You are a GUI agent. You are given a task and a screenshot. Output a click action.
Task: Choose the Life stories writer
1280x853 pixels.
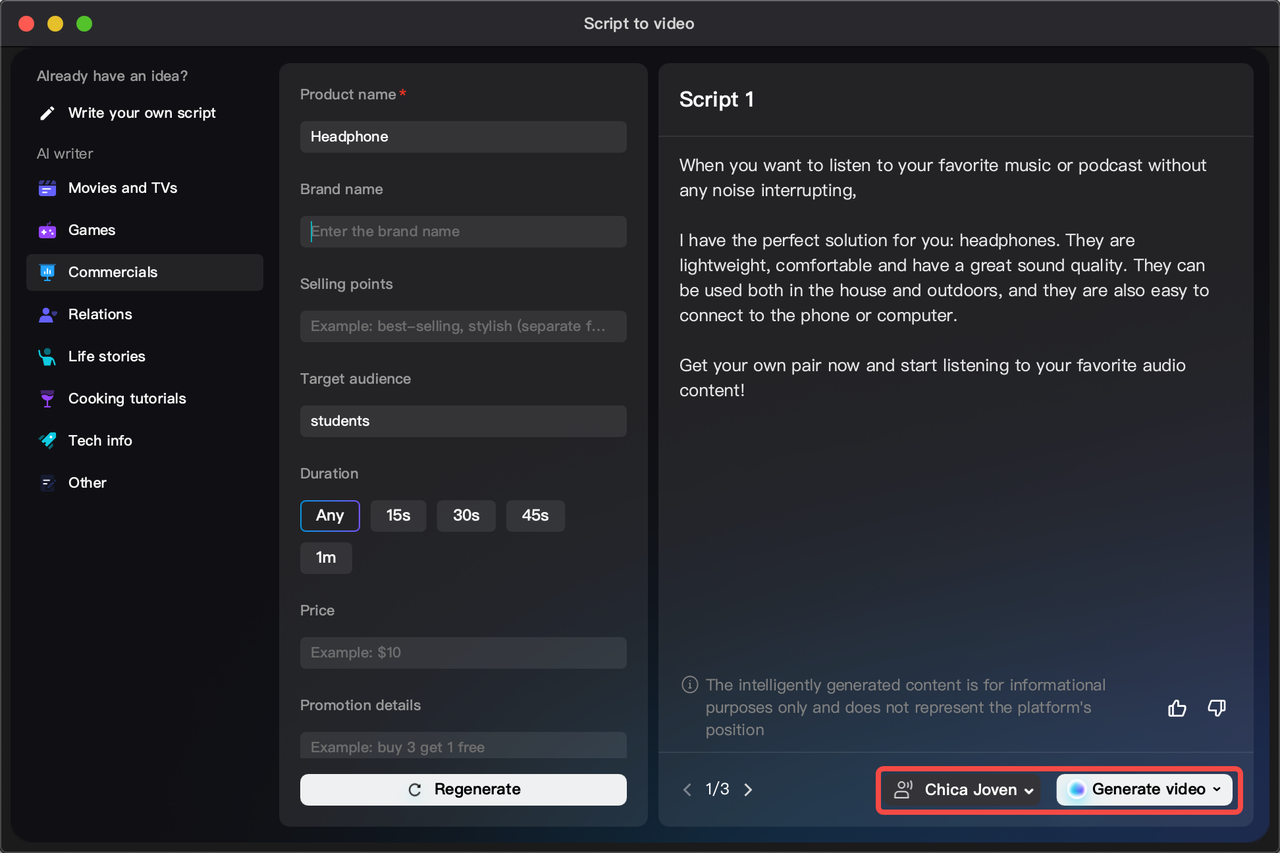tap(104, 356)
